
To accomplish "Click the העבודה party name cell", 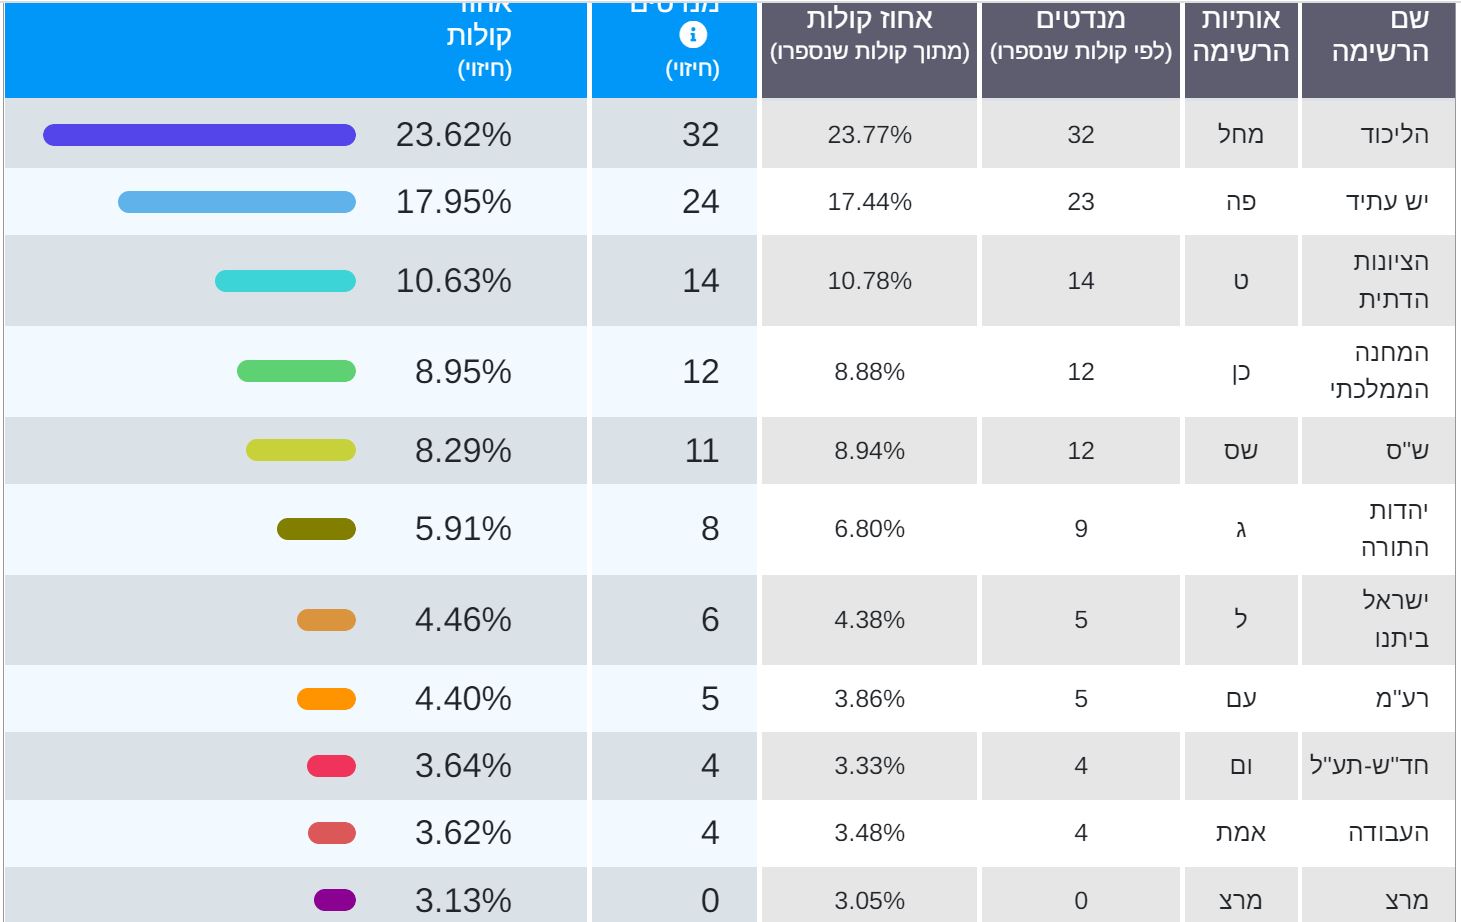I will point(1388,833).
